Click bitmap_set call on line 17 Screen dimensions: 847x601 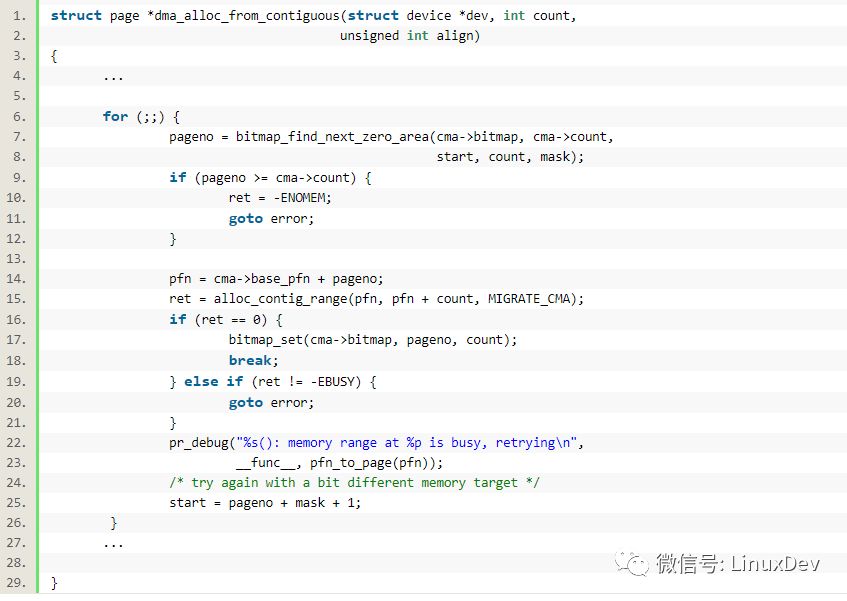373,340
